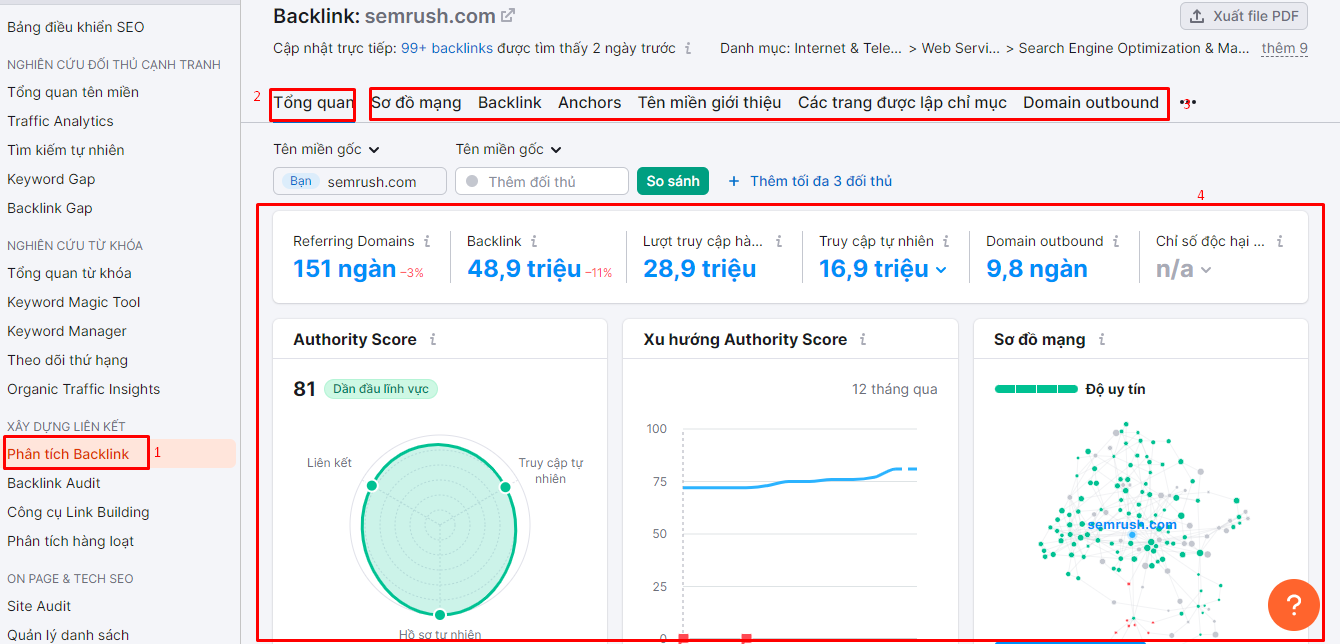Open Các trang được lập chỉ mục tab
The height and width of the screenshot is (644, 1340).
[902, 102]
